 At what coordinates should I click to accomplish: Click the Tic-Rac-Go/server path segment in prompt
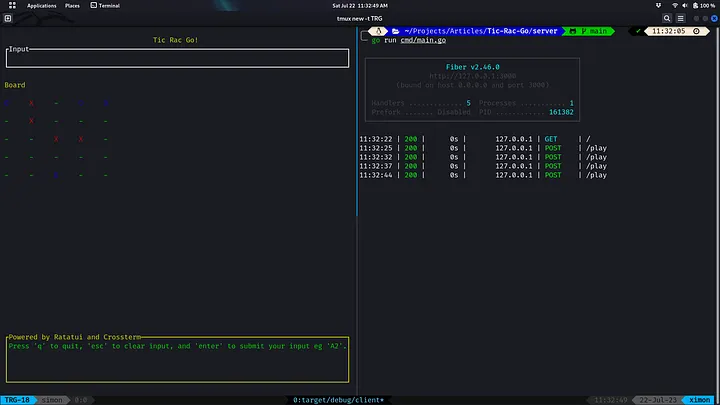520,31
